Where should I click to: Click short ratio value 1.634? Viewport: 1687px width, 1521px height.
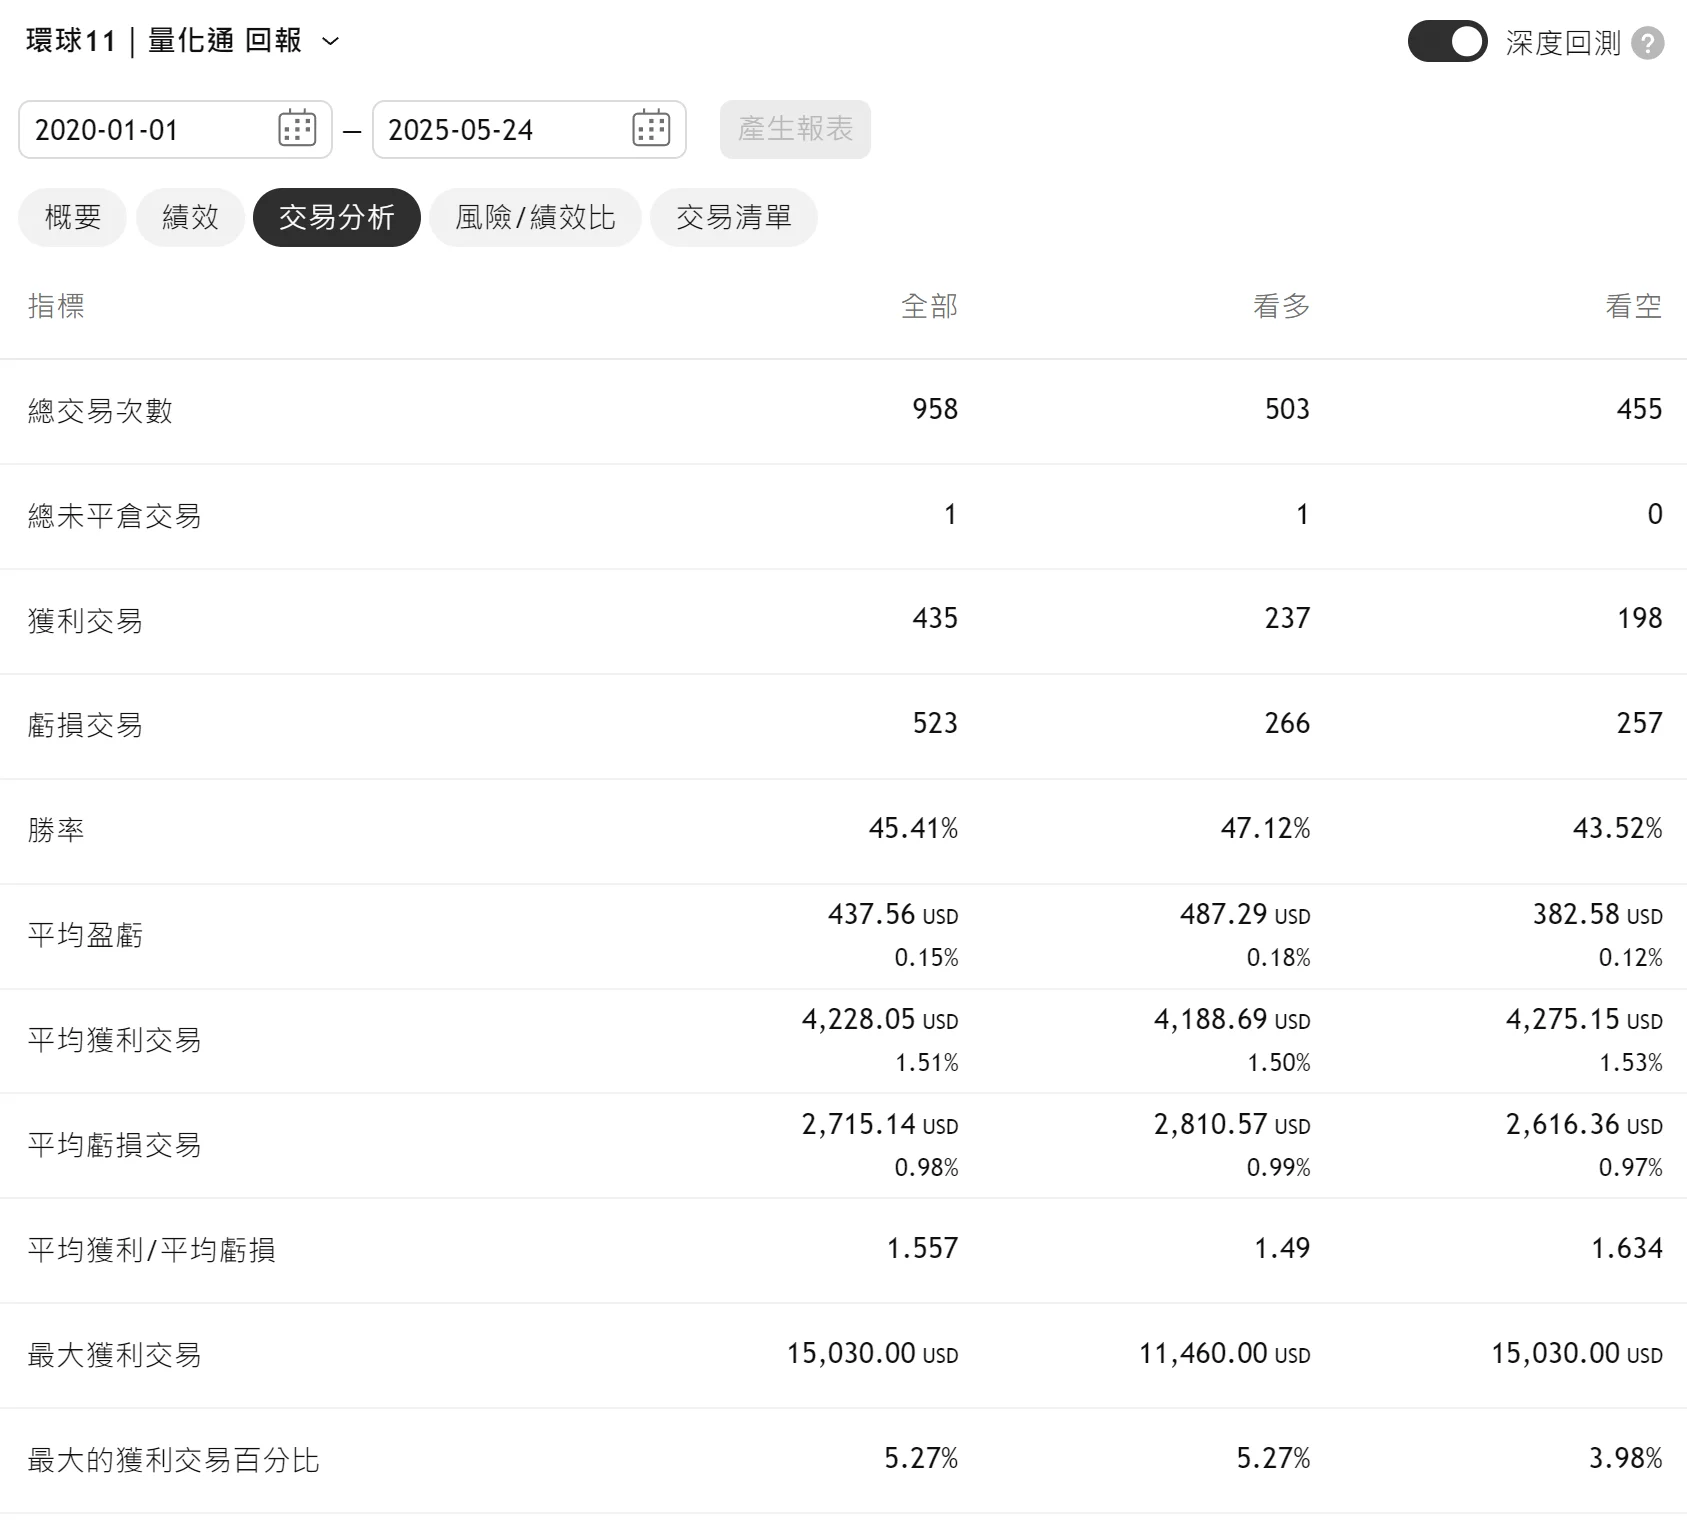coord(1627,1248)
